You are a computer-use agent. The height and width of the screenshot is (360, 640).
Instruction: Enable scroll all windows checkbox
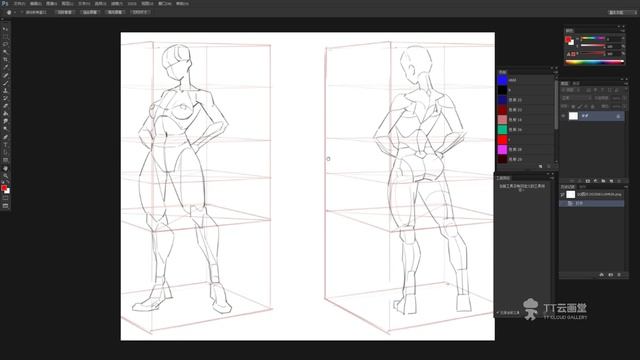pyautogui.click(x=23, y=12)
